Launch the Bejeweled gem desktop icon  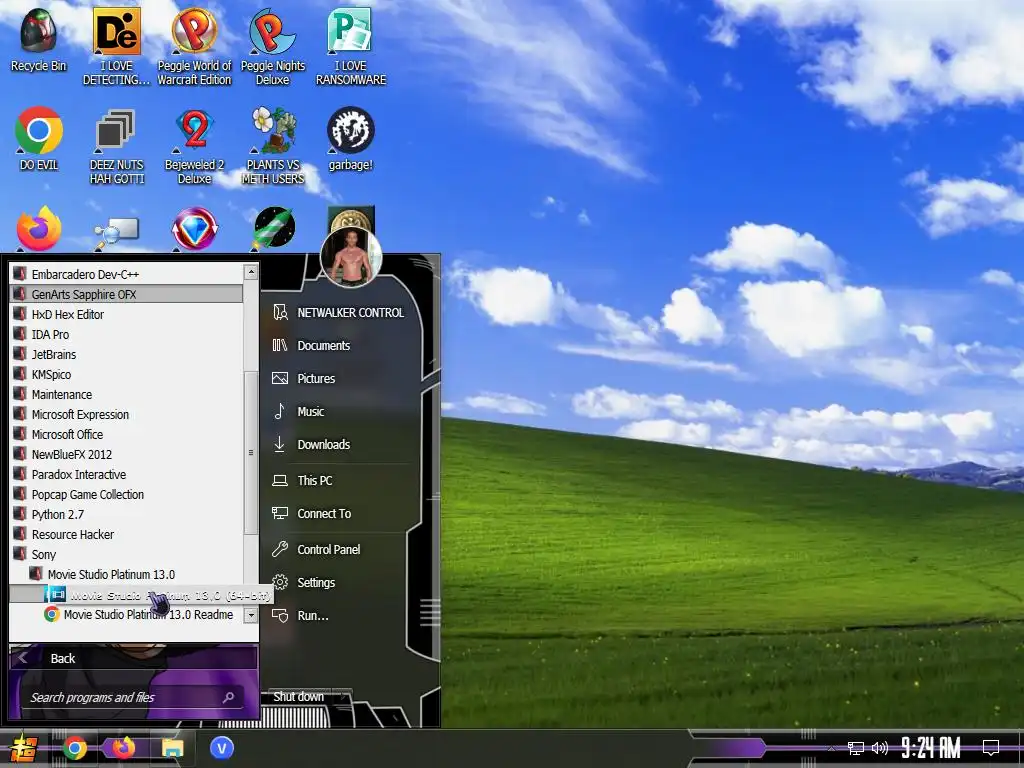click(194, 229)
